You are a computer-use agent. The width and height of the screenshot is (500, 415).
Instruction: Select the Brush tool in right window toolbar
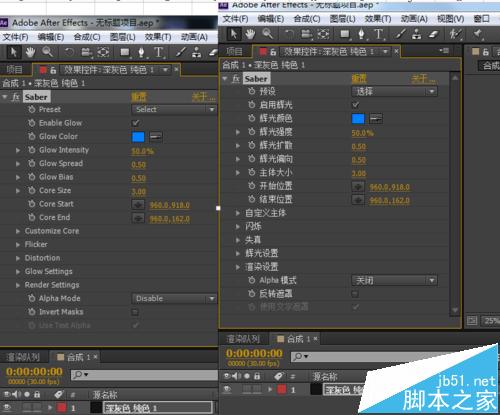401,34
